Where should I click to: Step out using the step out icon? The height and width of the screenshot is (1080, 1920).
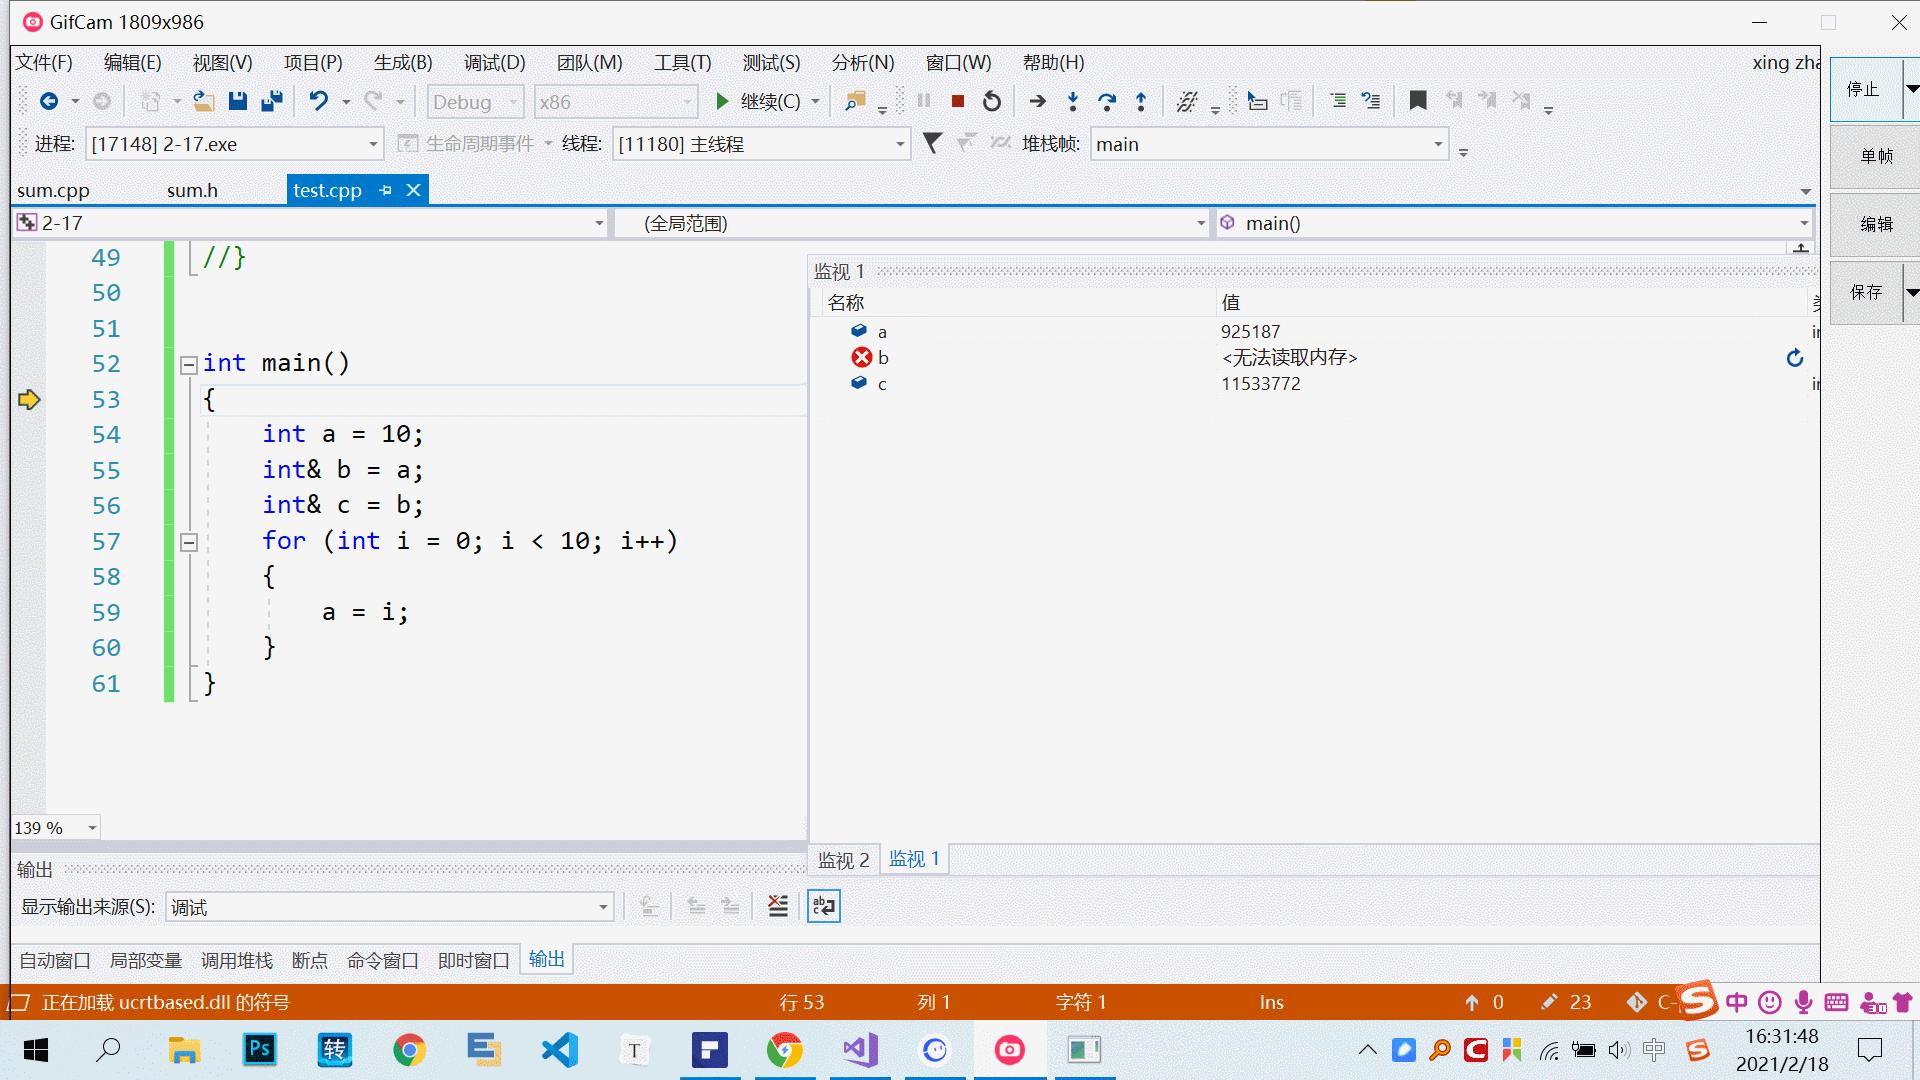(1140, 100)
